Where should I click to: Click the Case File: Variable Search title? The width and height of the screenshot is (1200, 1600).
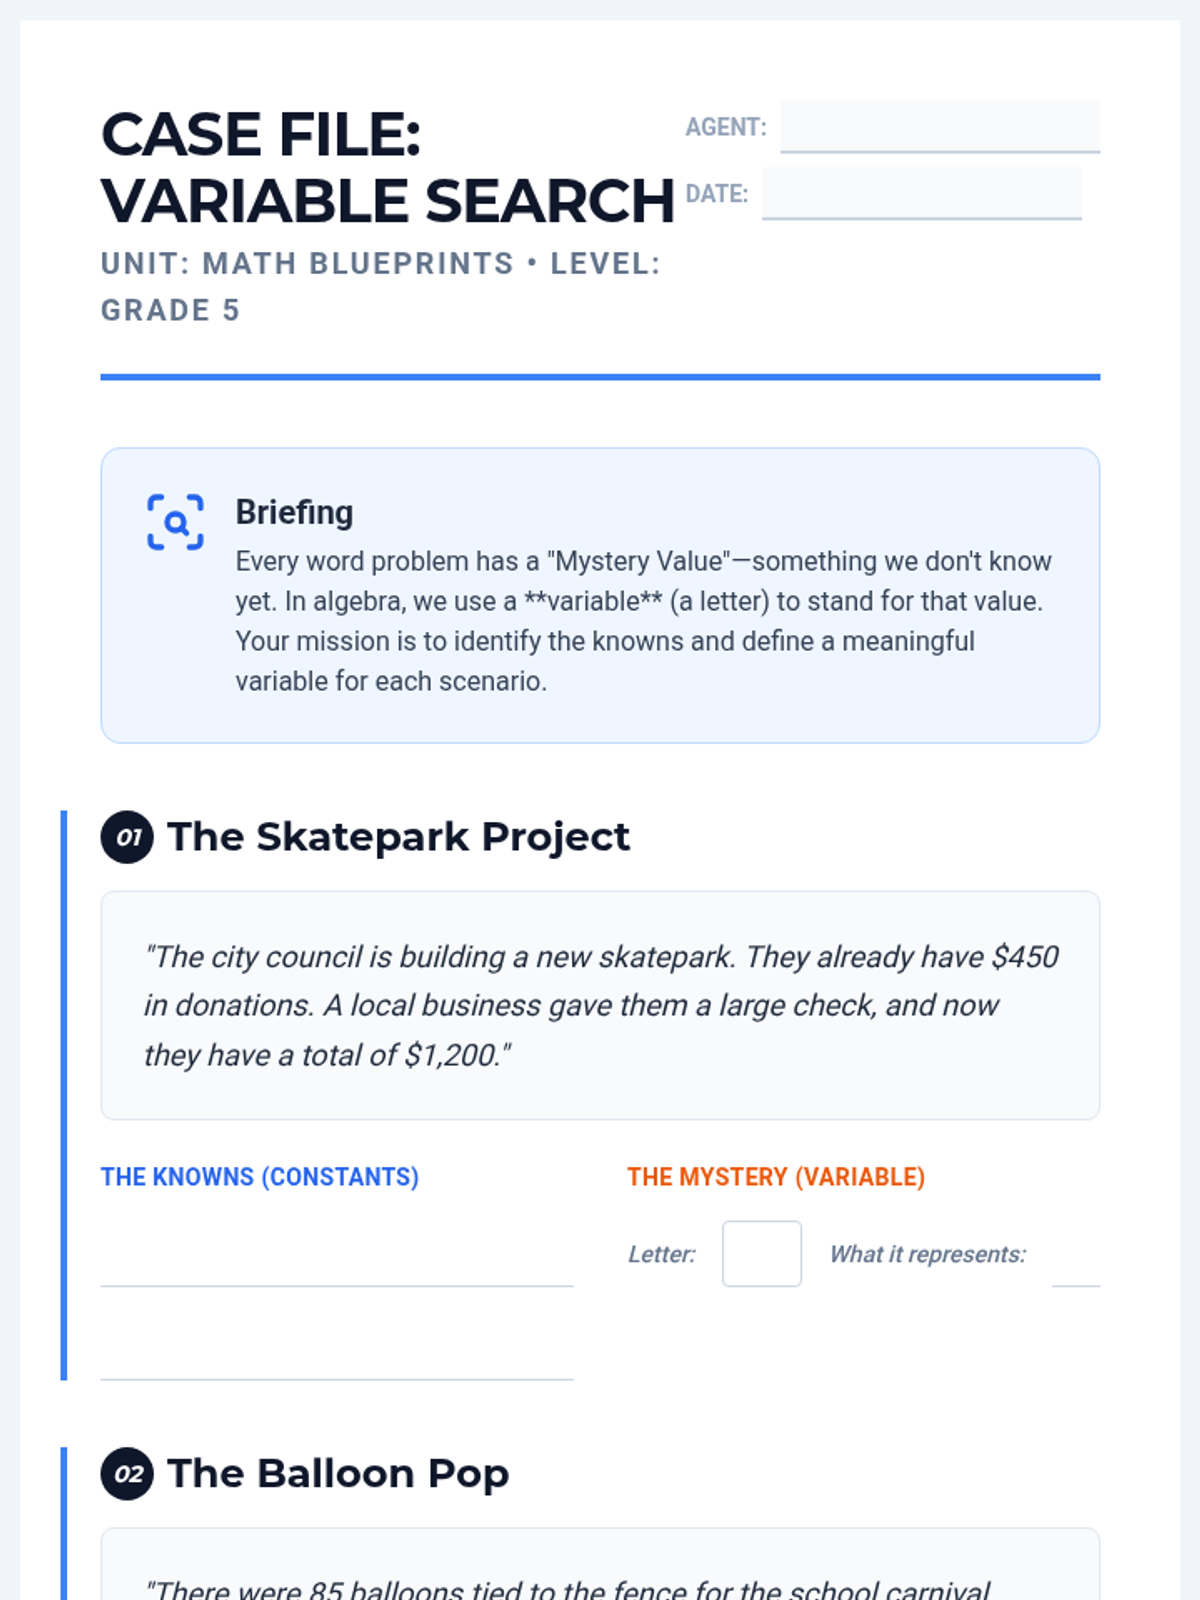pos(388,167)
